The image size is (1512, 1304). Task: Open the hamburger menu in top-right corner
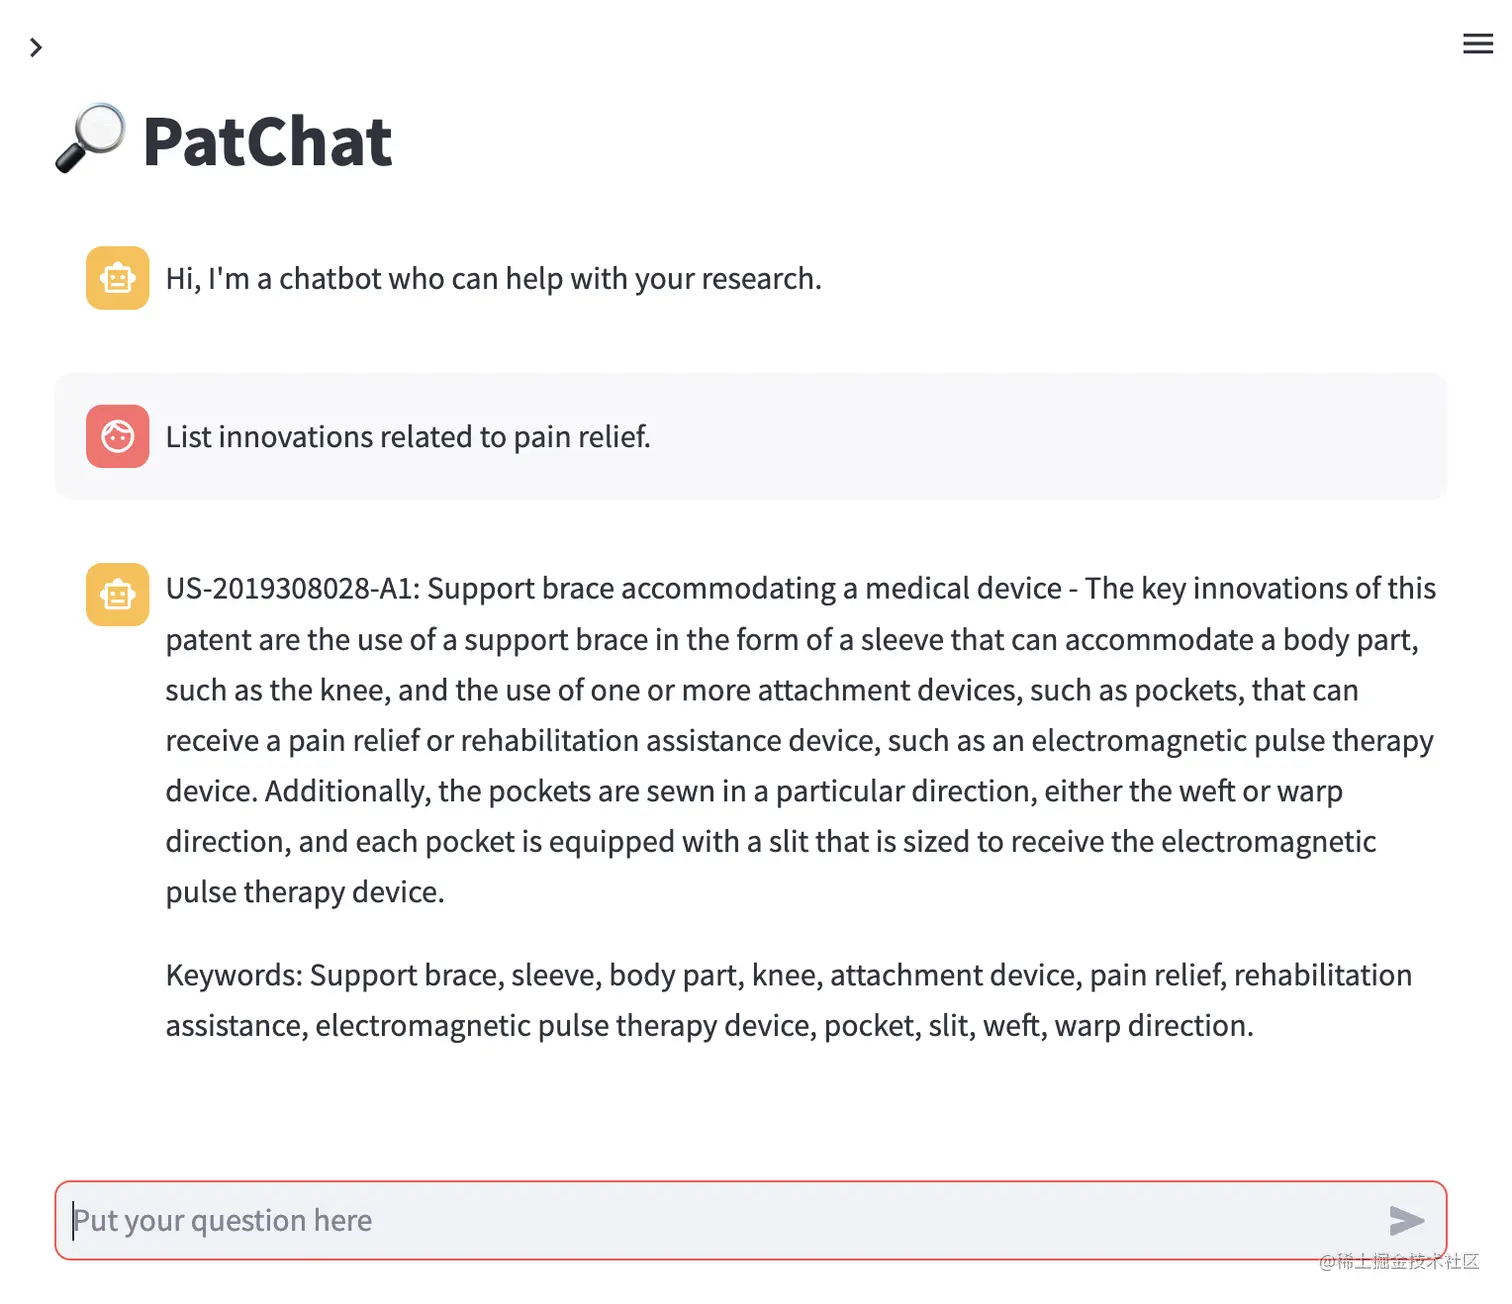point(1477,43)
